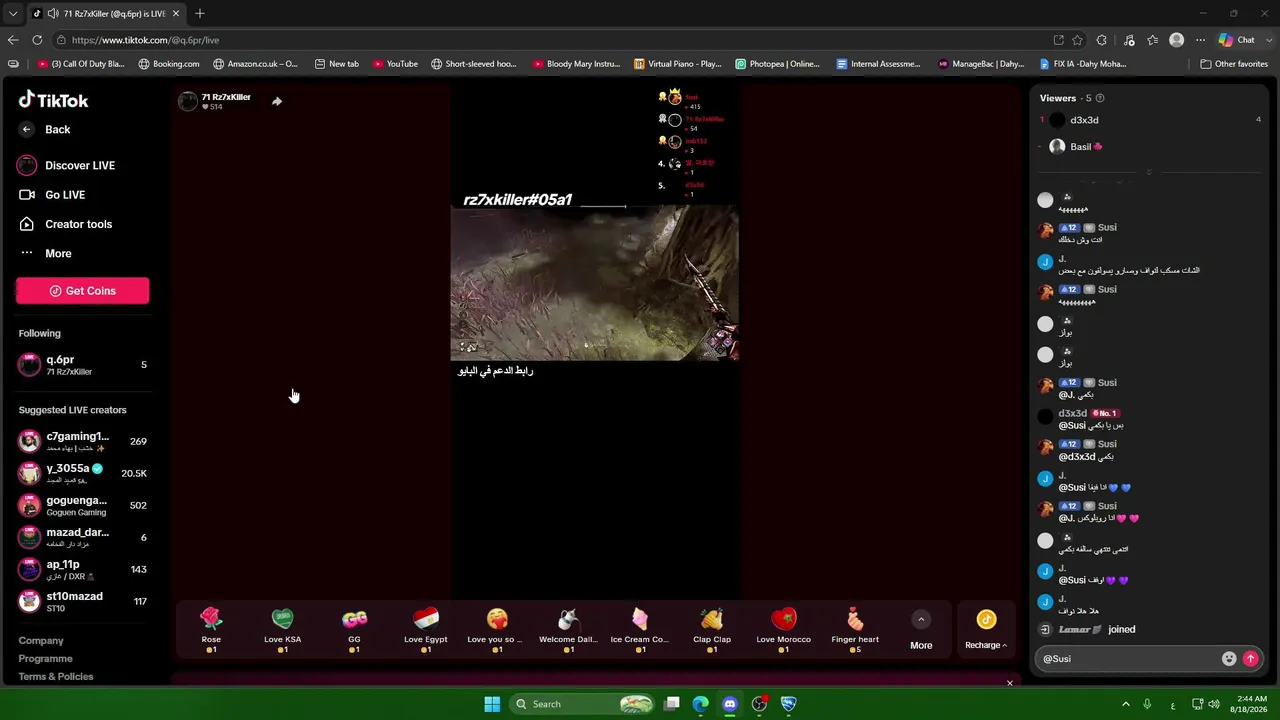Open the Windows Start menu
This screenshot has height=720, width=1280.
pyautogui.click(x=492, y=704)
